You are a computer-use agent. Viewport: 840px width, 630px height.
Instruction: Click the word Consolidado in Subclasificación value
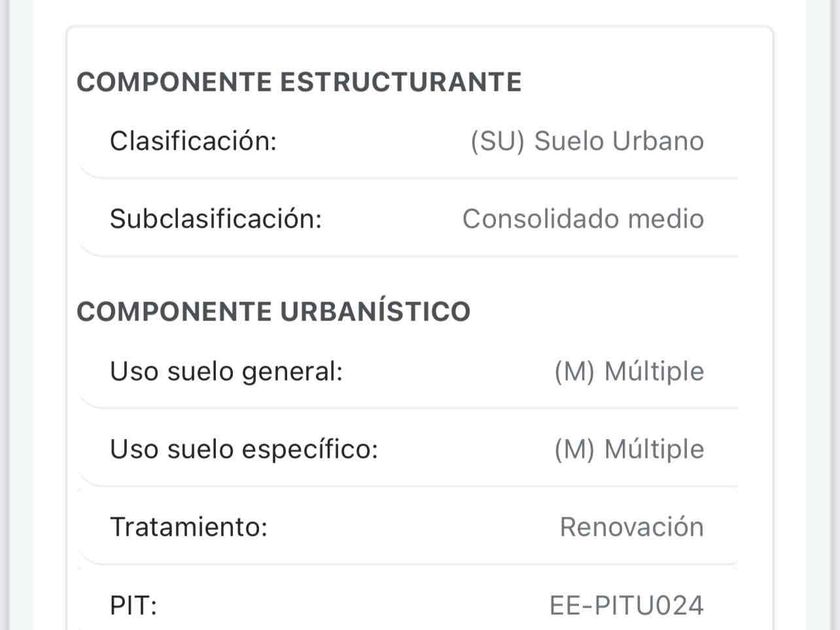click(540, 219)
